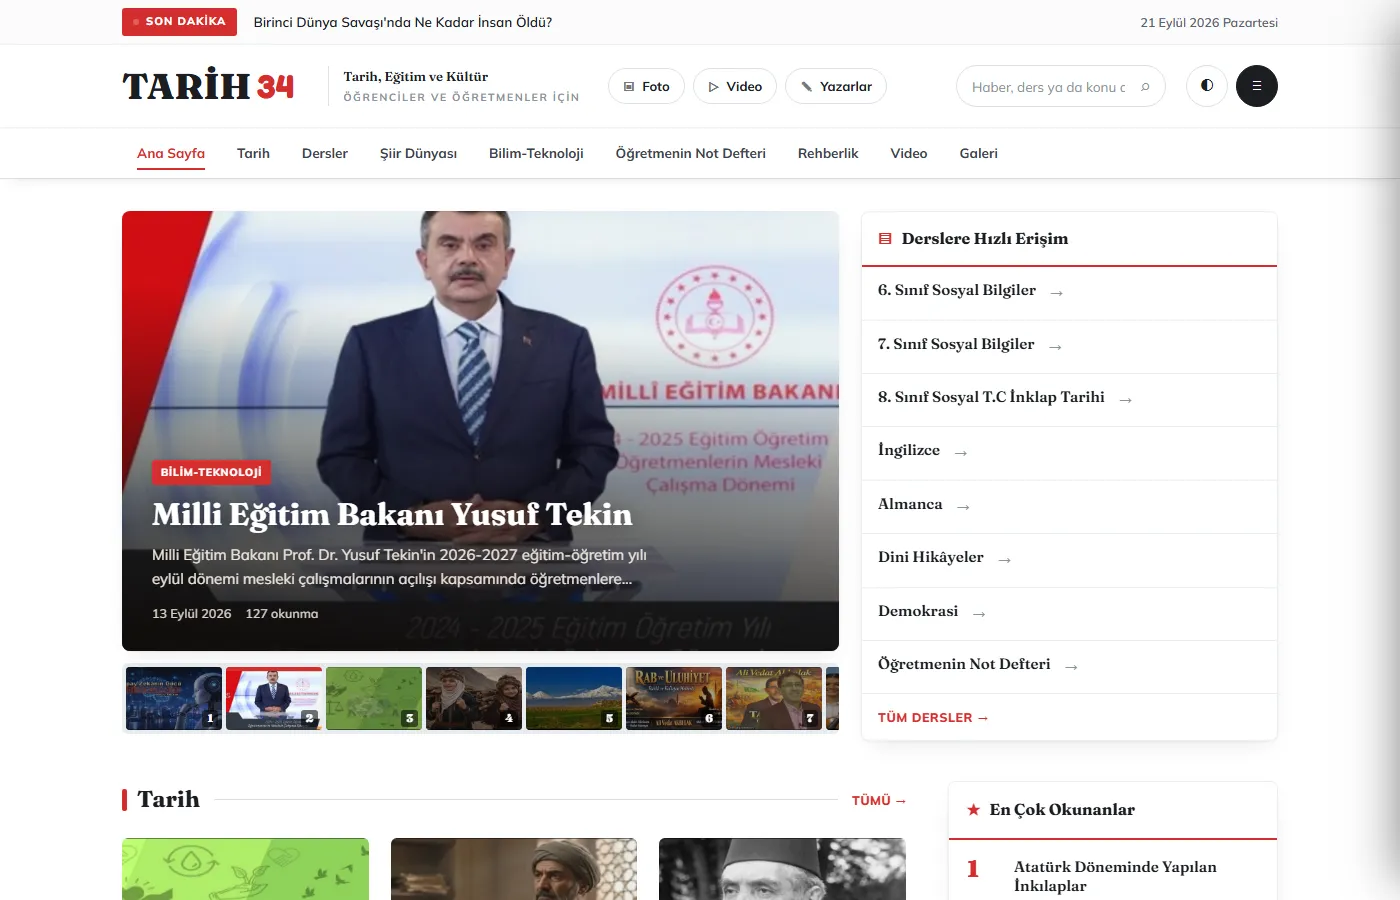Select slider thumbnail number 3
Image resolution: width=1400 pixels, height=900 pixels.
click(374, 698)
